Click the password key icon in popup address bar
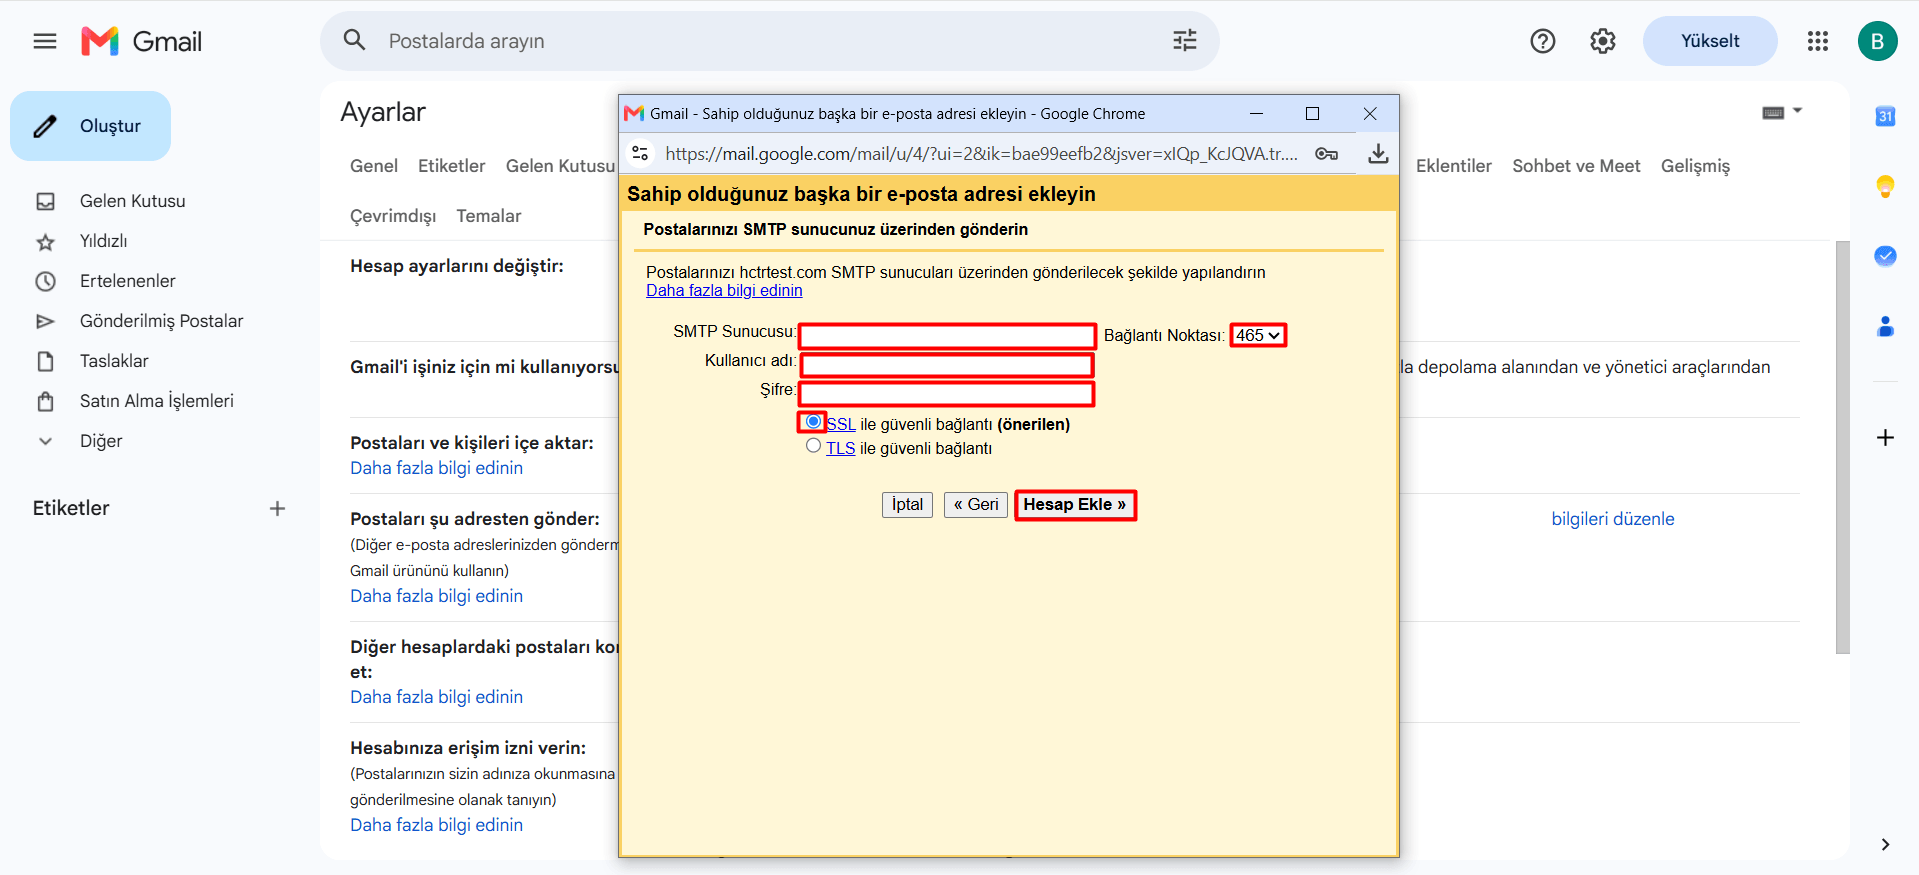This screenshot has height=875, width=1919. [x=1327, y=153]
